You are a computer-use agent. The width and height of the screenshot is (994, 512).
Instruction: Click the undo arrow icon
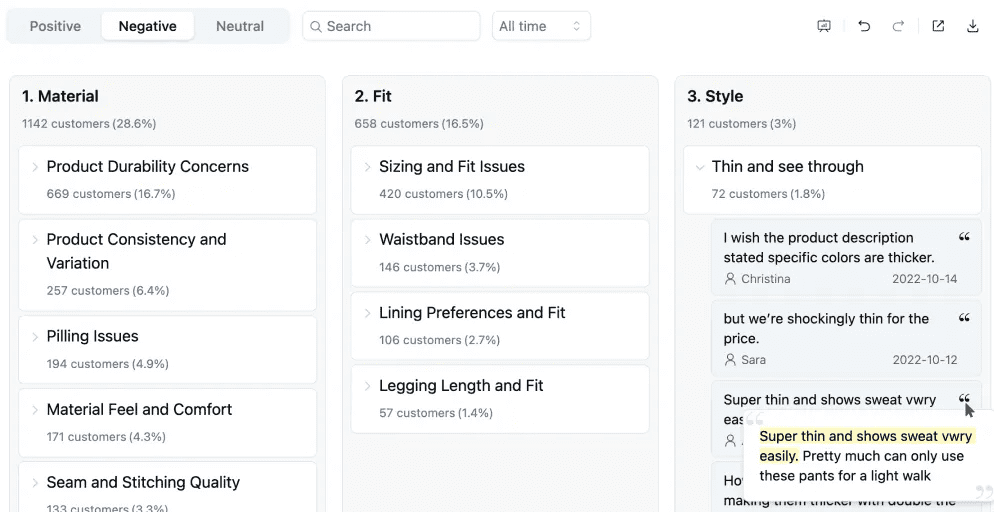pyautogui.click(x=864, y=26)
